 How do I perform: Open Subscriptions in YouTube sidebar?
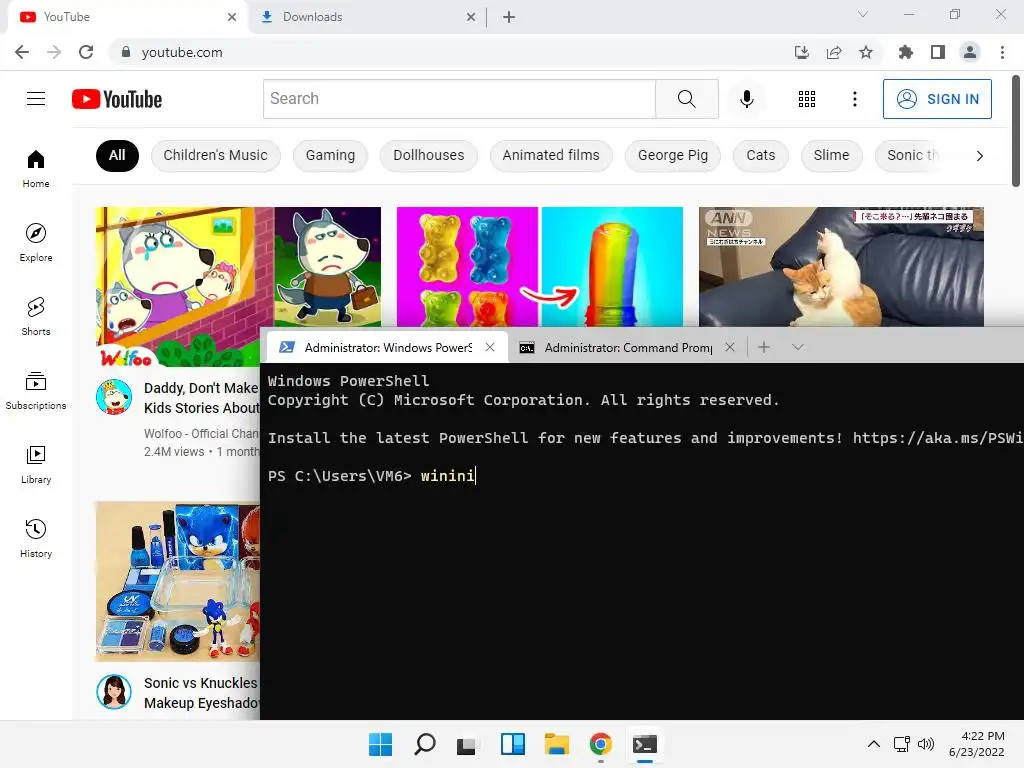tap(36, 390)
